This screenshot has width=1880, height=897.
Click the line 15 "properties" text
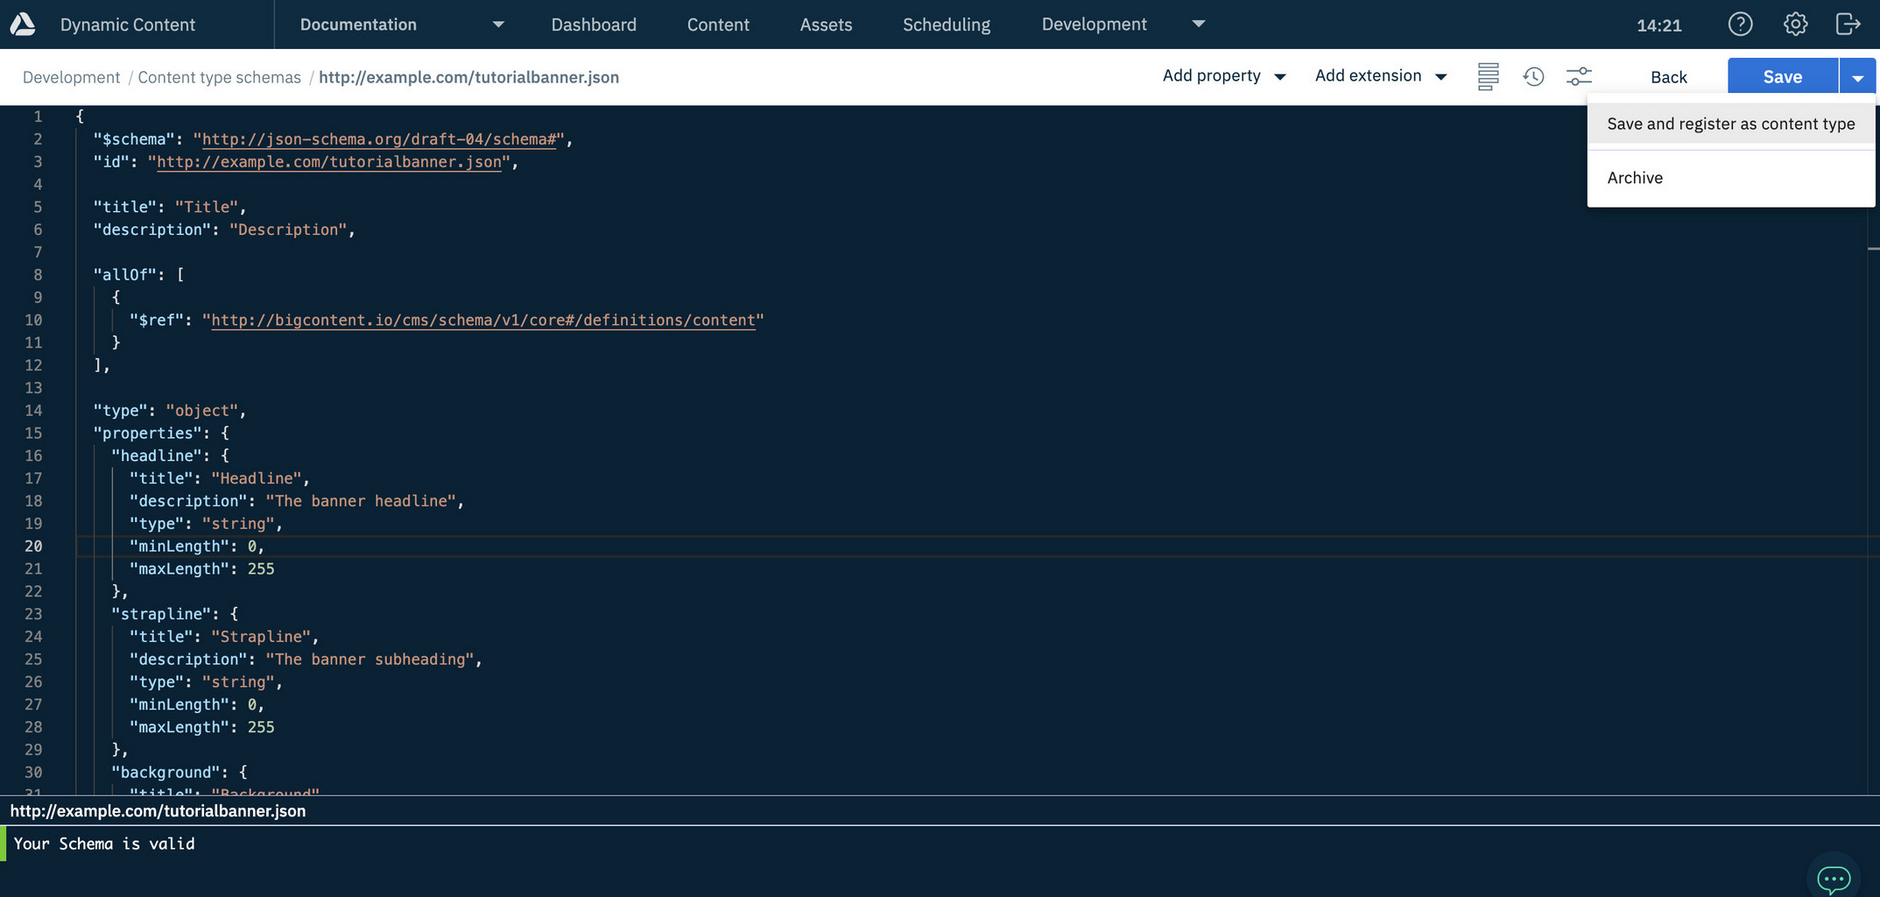click(x=148, y=433)
